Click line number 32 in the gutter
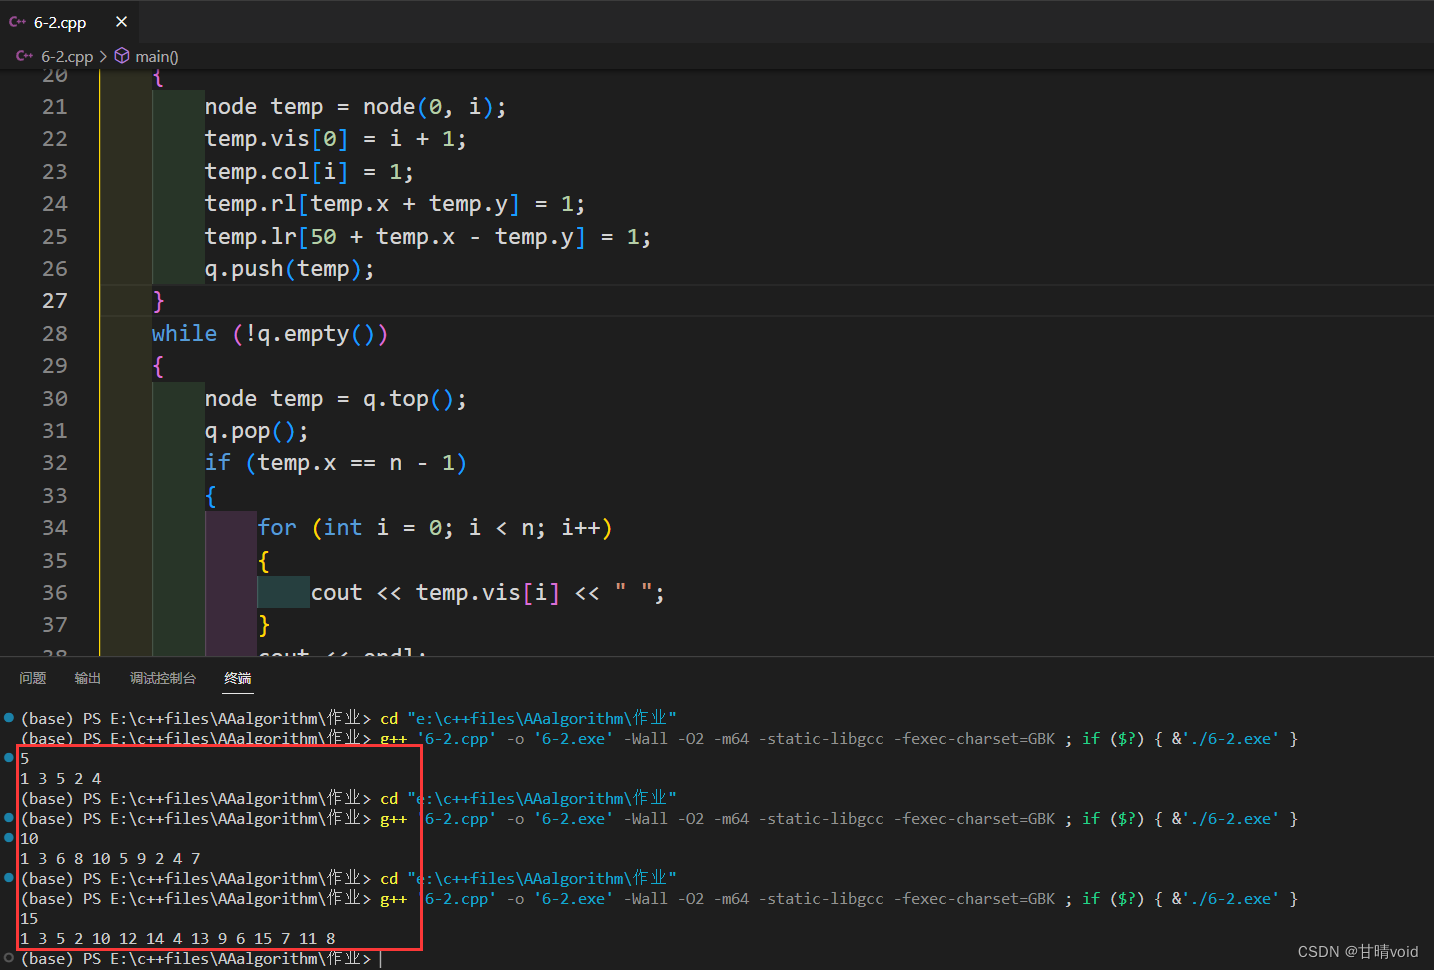 tap(55, 463)
